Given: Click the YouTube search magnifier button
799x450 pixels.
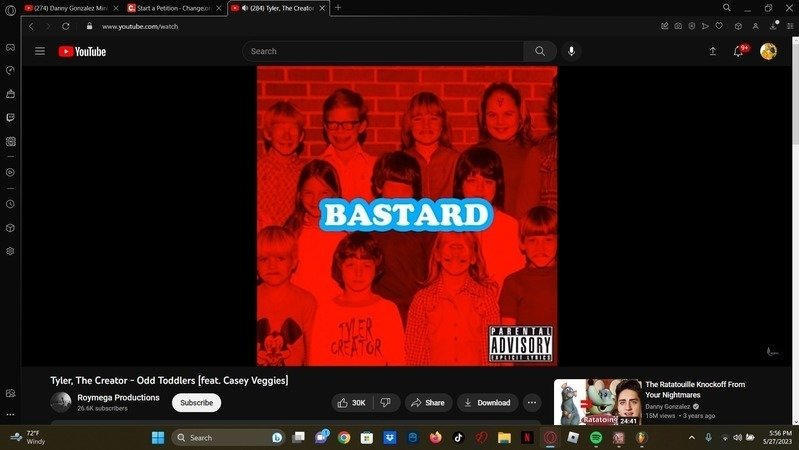Looking at the screenshot, I should [x=540, y=51].
